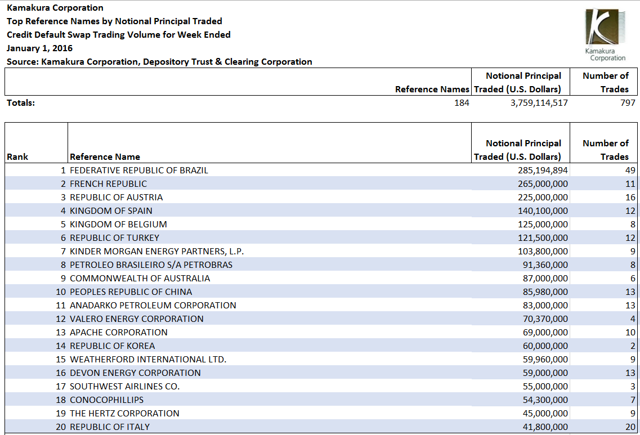Select the Totals: label

(21, 102)
